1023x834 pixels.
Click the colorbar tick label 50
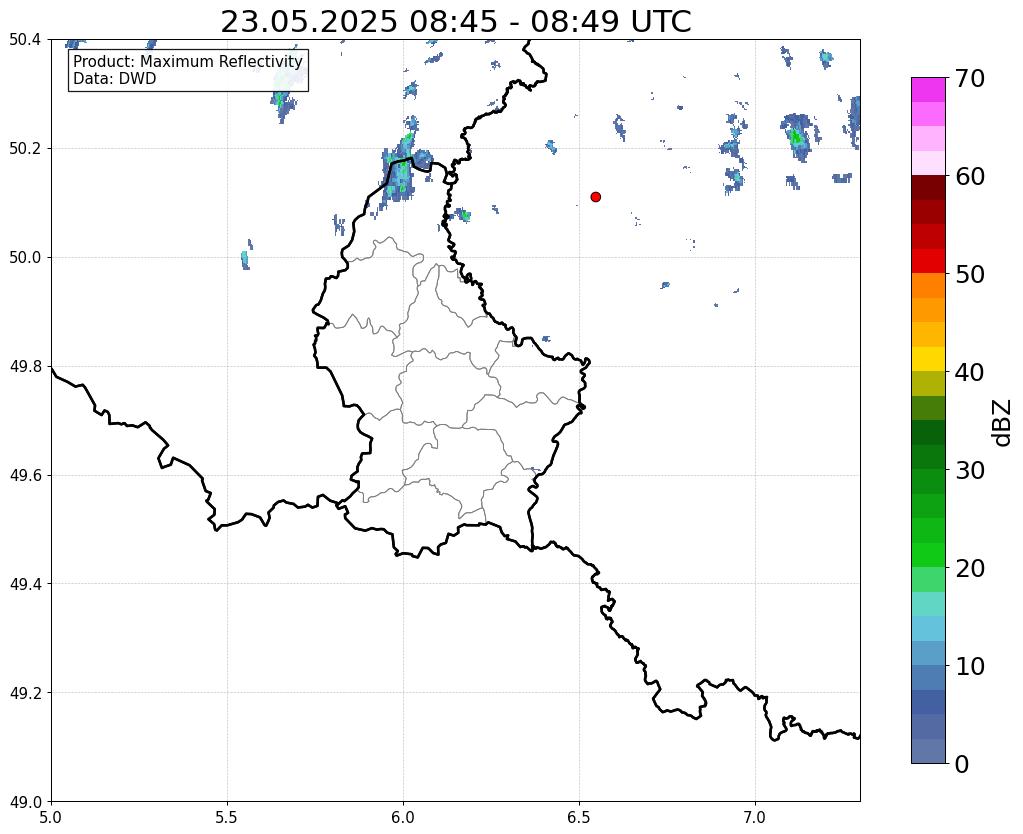970,274
